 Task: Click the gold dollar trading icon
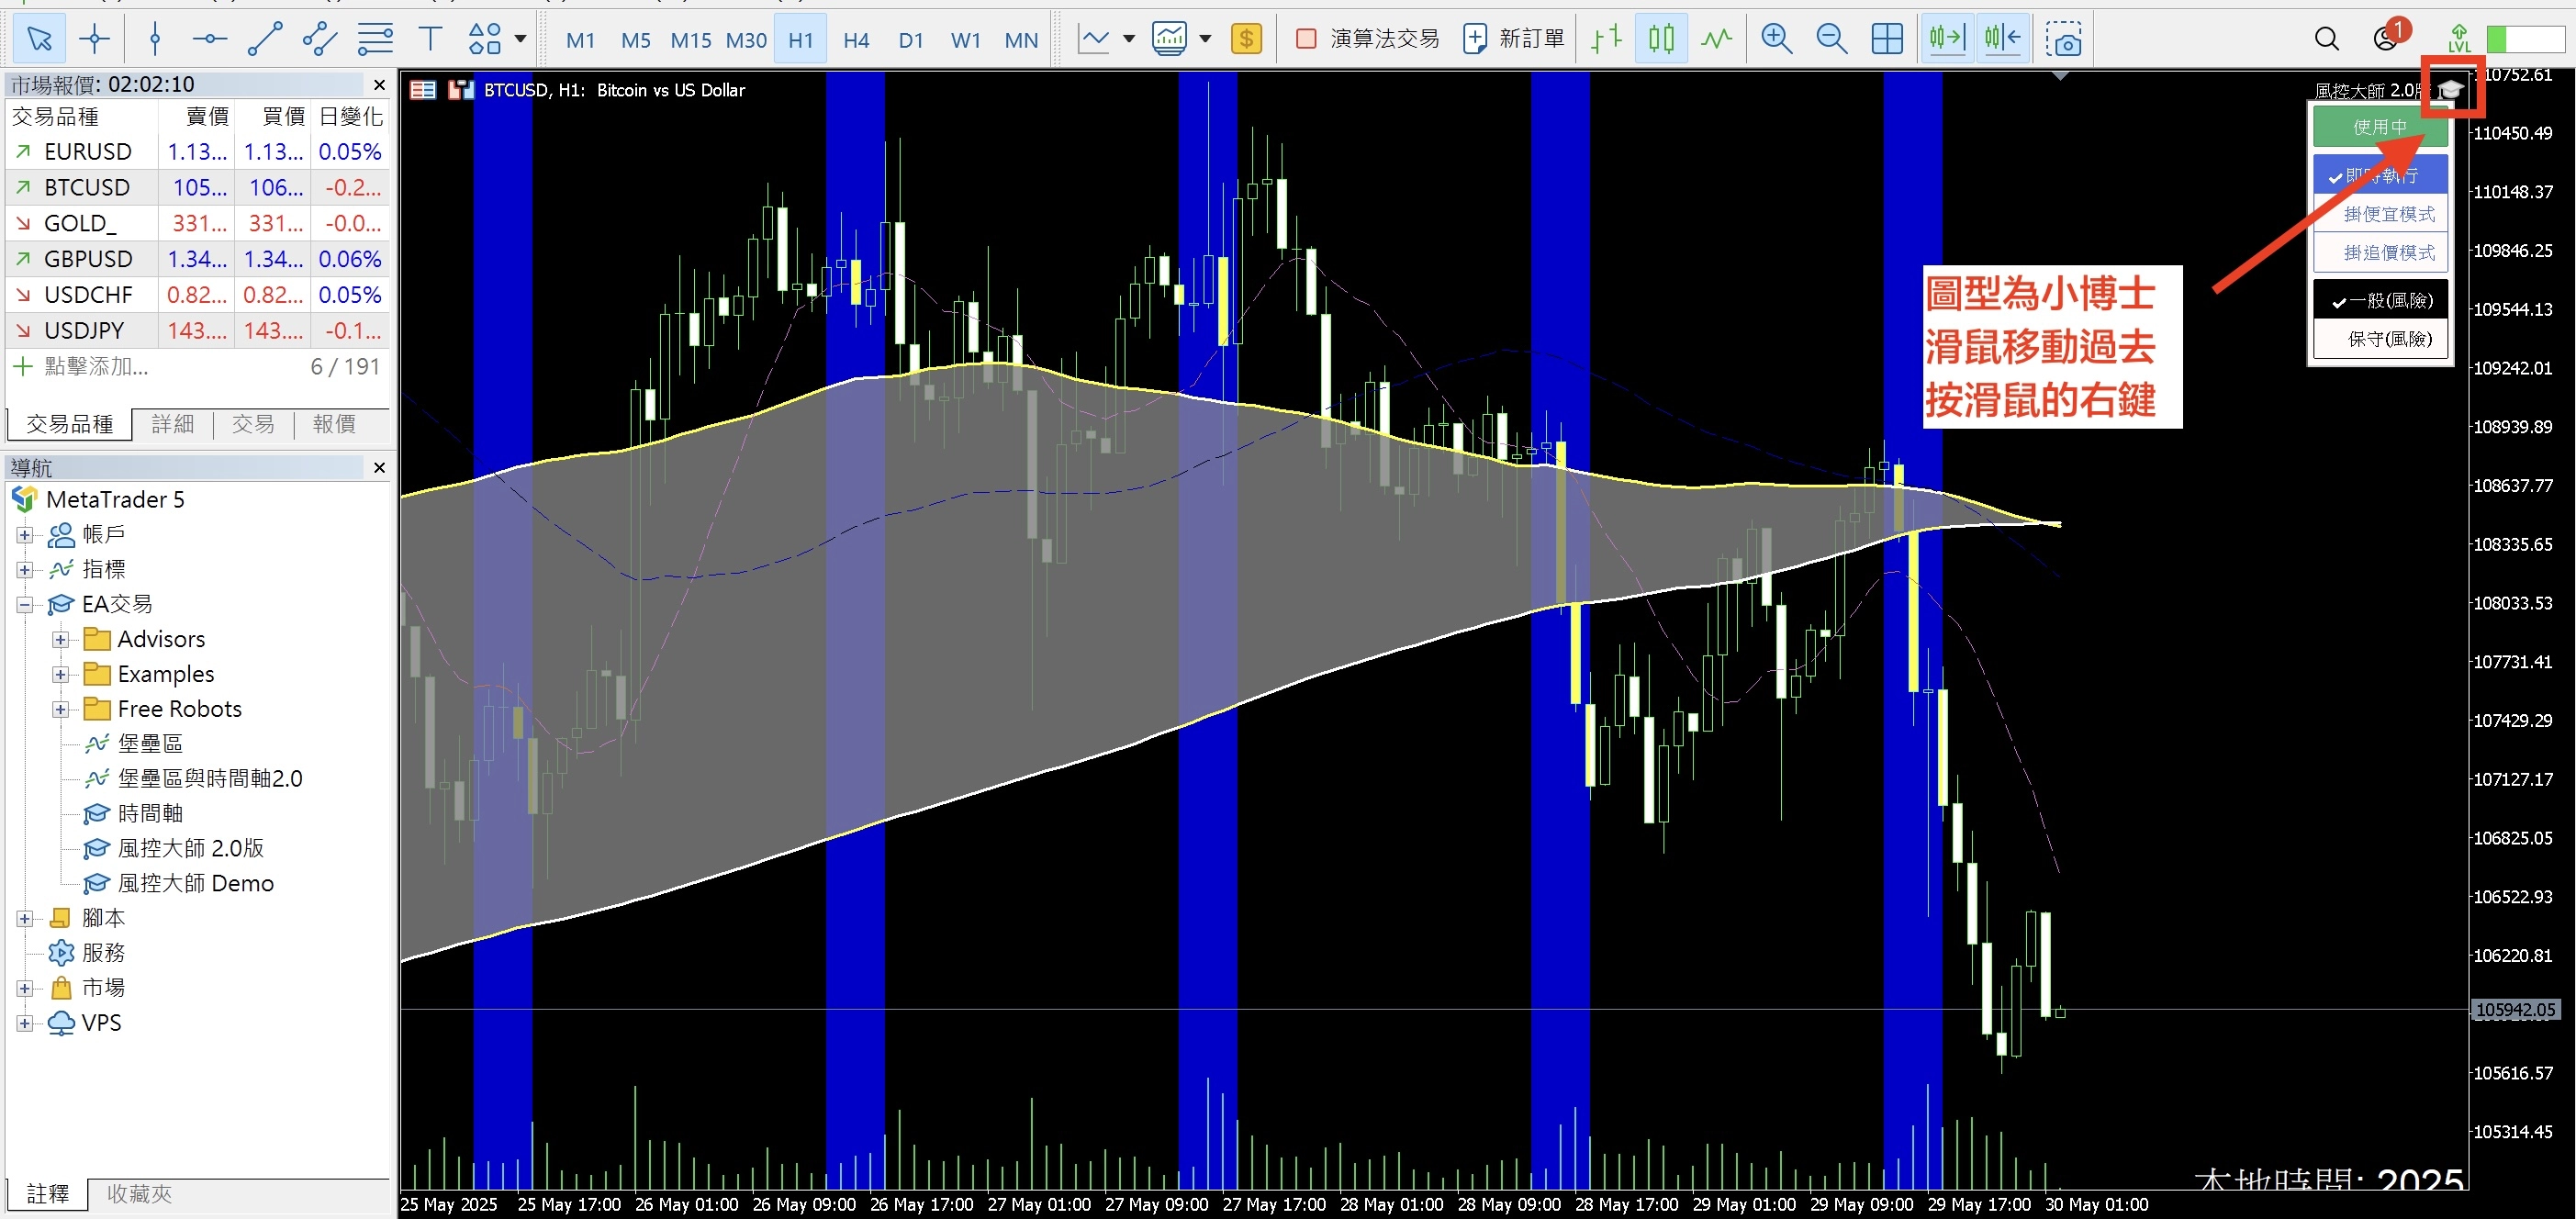pos(1246,39)
